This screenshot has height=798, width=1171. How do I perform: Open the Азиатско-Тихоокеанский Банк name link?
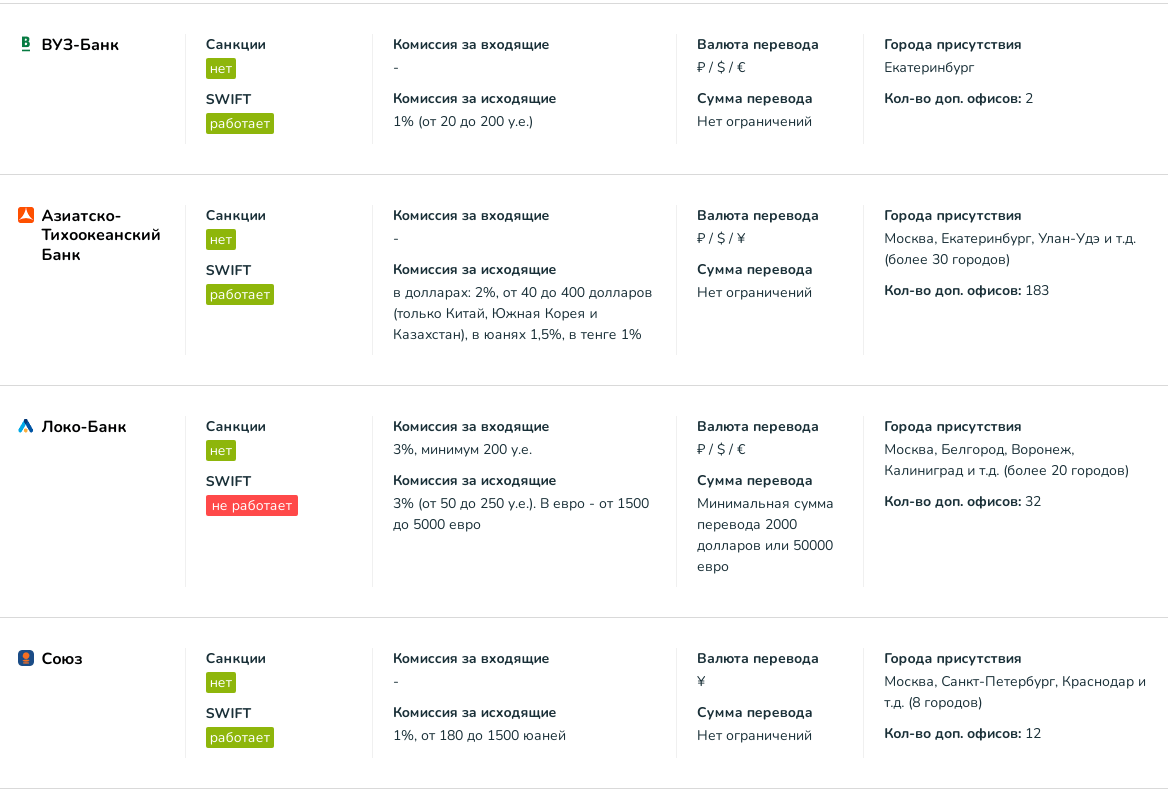tap(100, 235)
